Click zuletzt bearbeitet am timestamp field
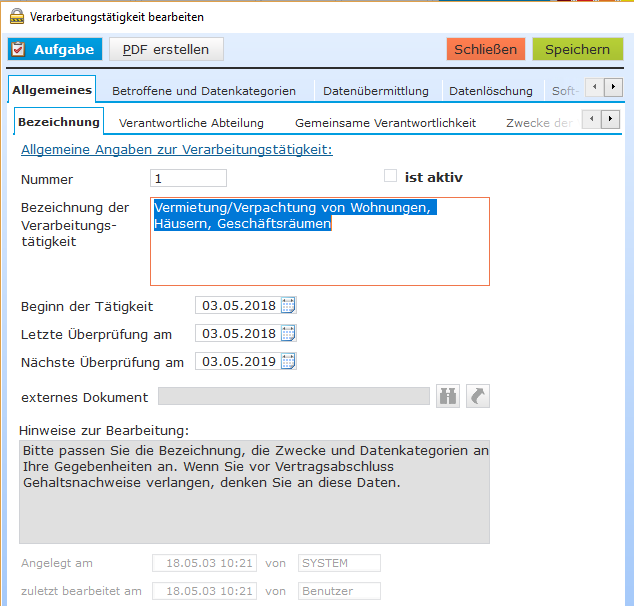 (x=205, y=591)
